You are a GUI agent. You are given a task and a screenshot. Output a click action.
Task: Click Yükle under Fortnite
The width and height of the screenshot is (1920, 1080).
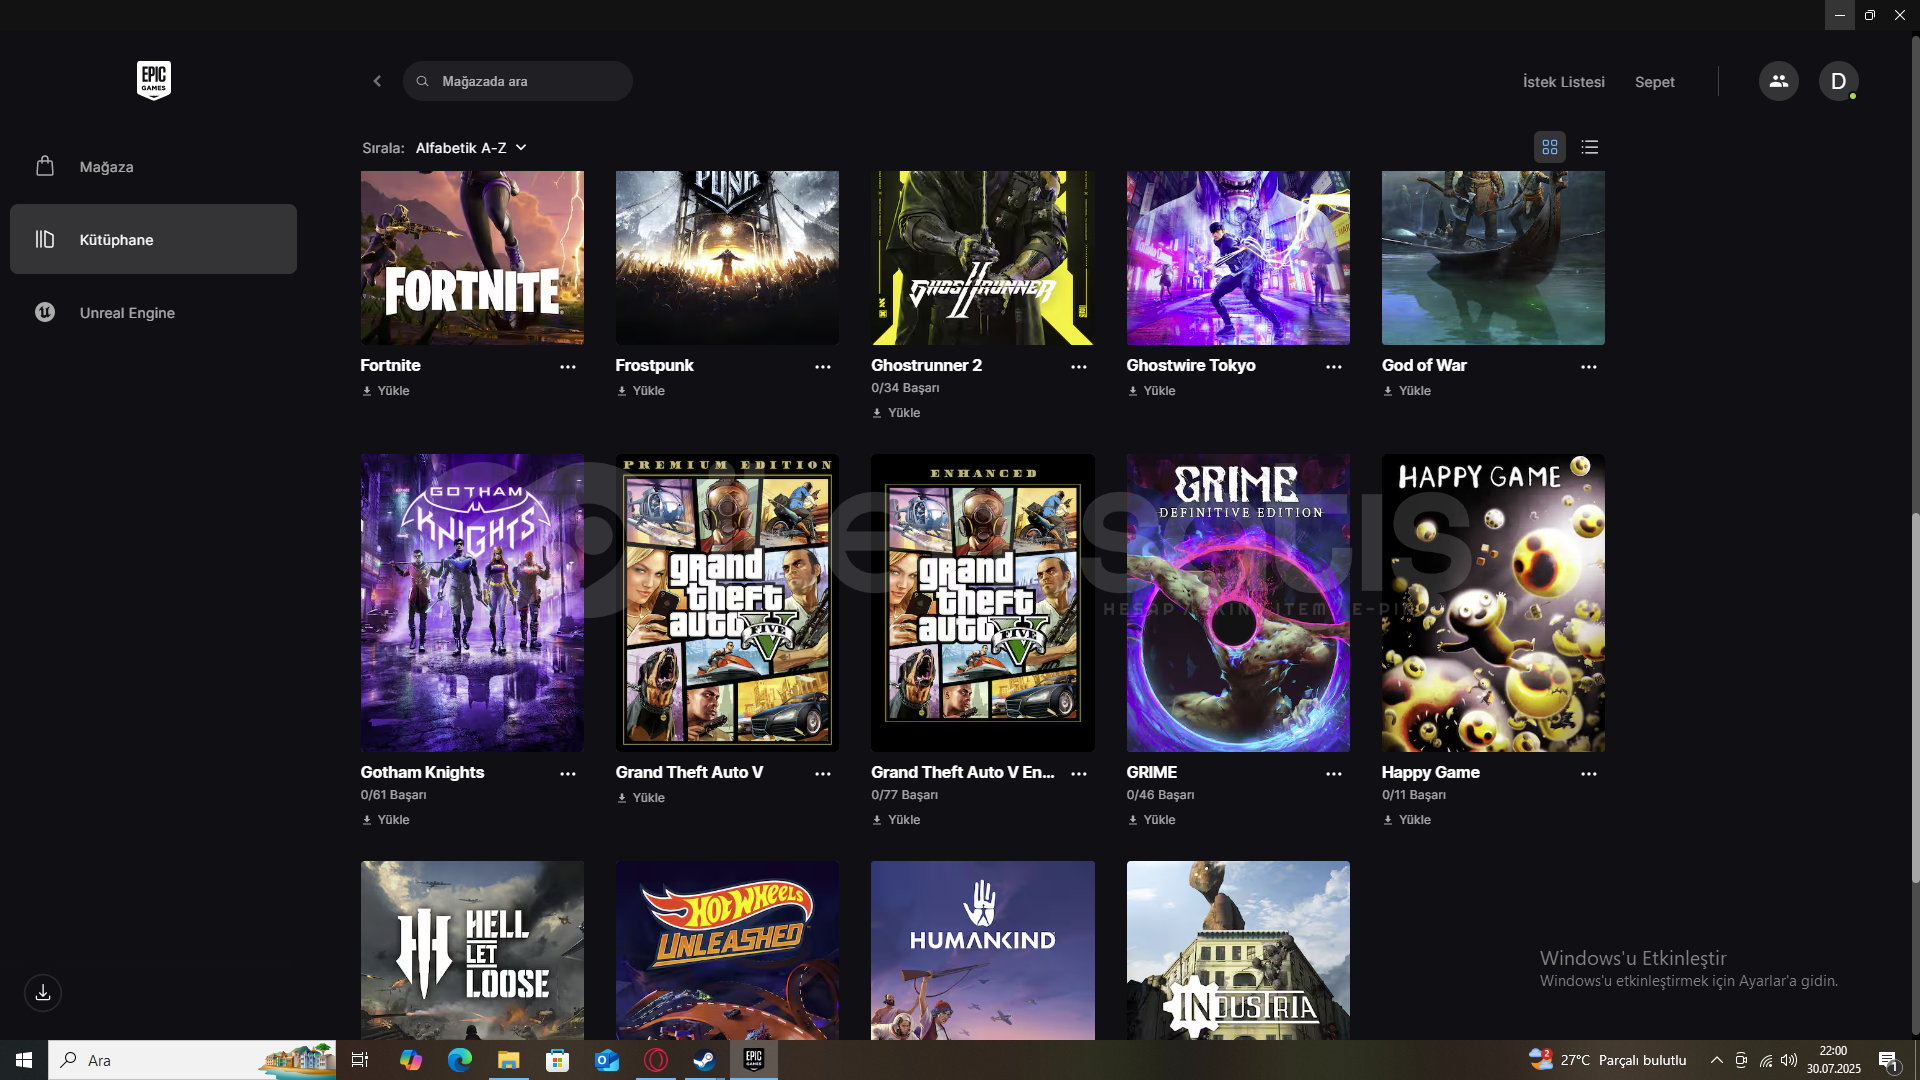pos(386,391)
